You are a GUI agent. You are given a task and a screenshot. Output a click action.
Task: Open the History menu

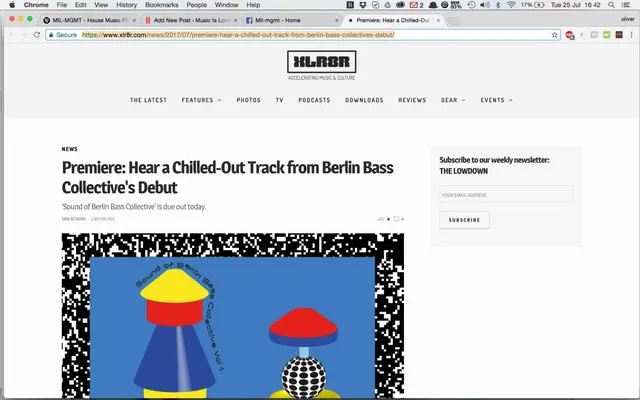pos(127,5)
